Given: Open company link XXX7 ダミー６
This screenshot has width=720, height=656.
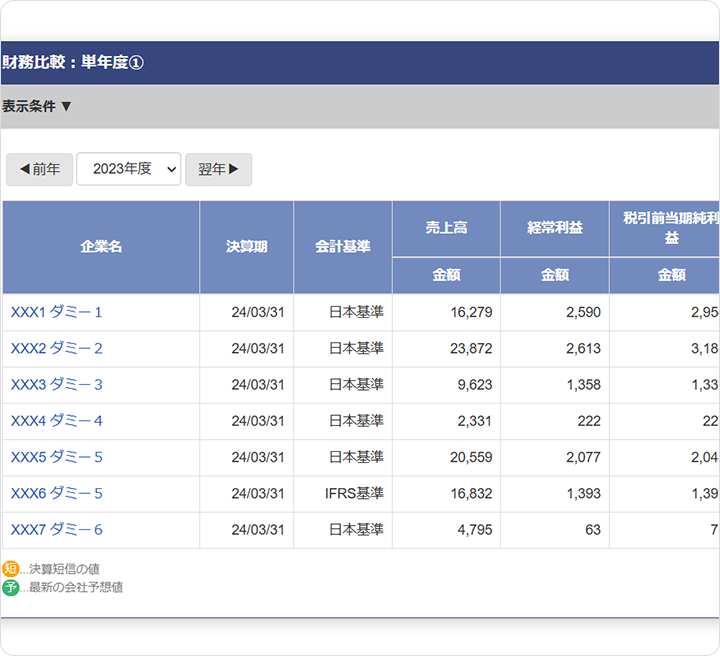Looking at the screenshot, I should point(57,530).
